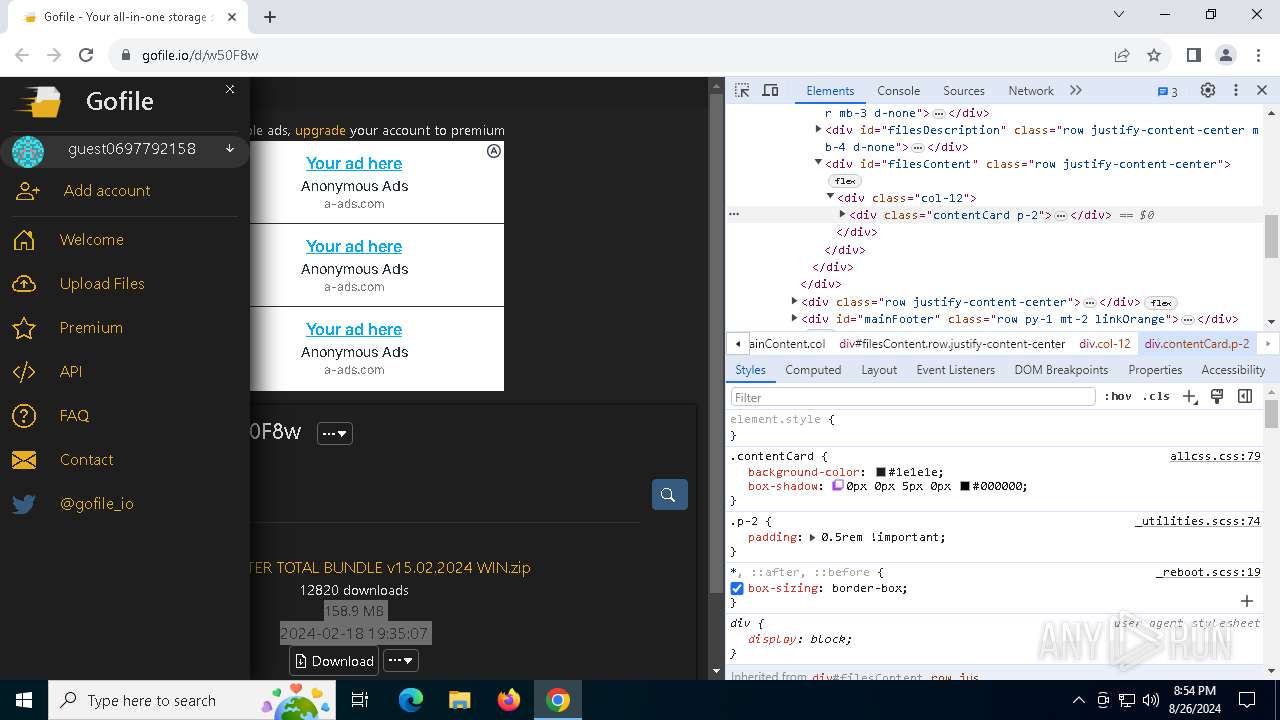Viewport: 1280px width, 720px height.
Task: Reload the Gofile page
Action: pos(86,55)
